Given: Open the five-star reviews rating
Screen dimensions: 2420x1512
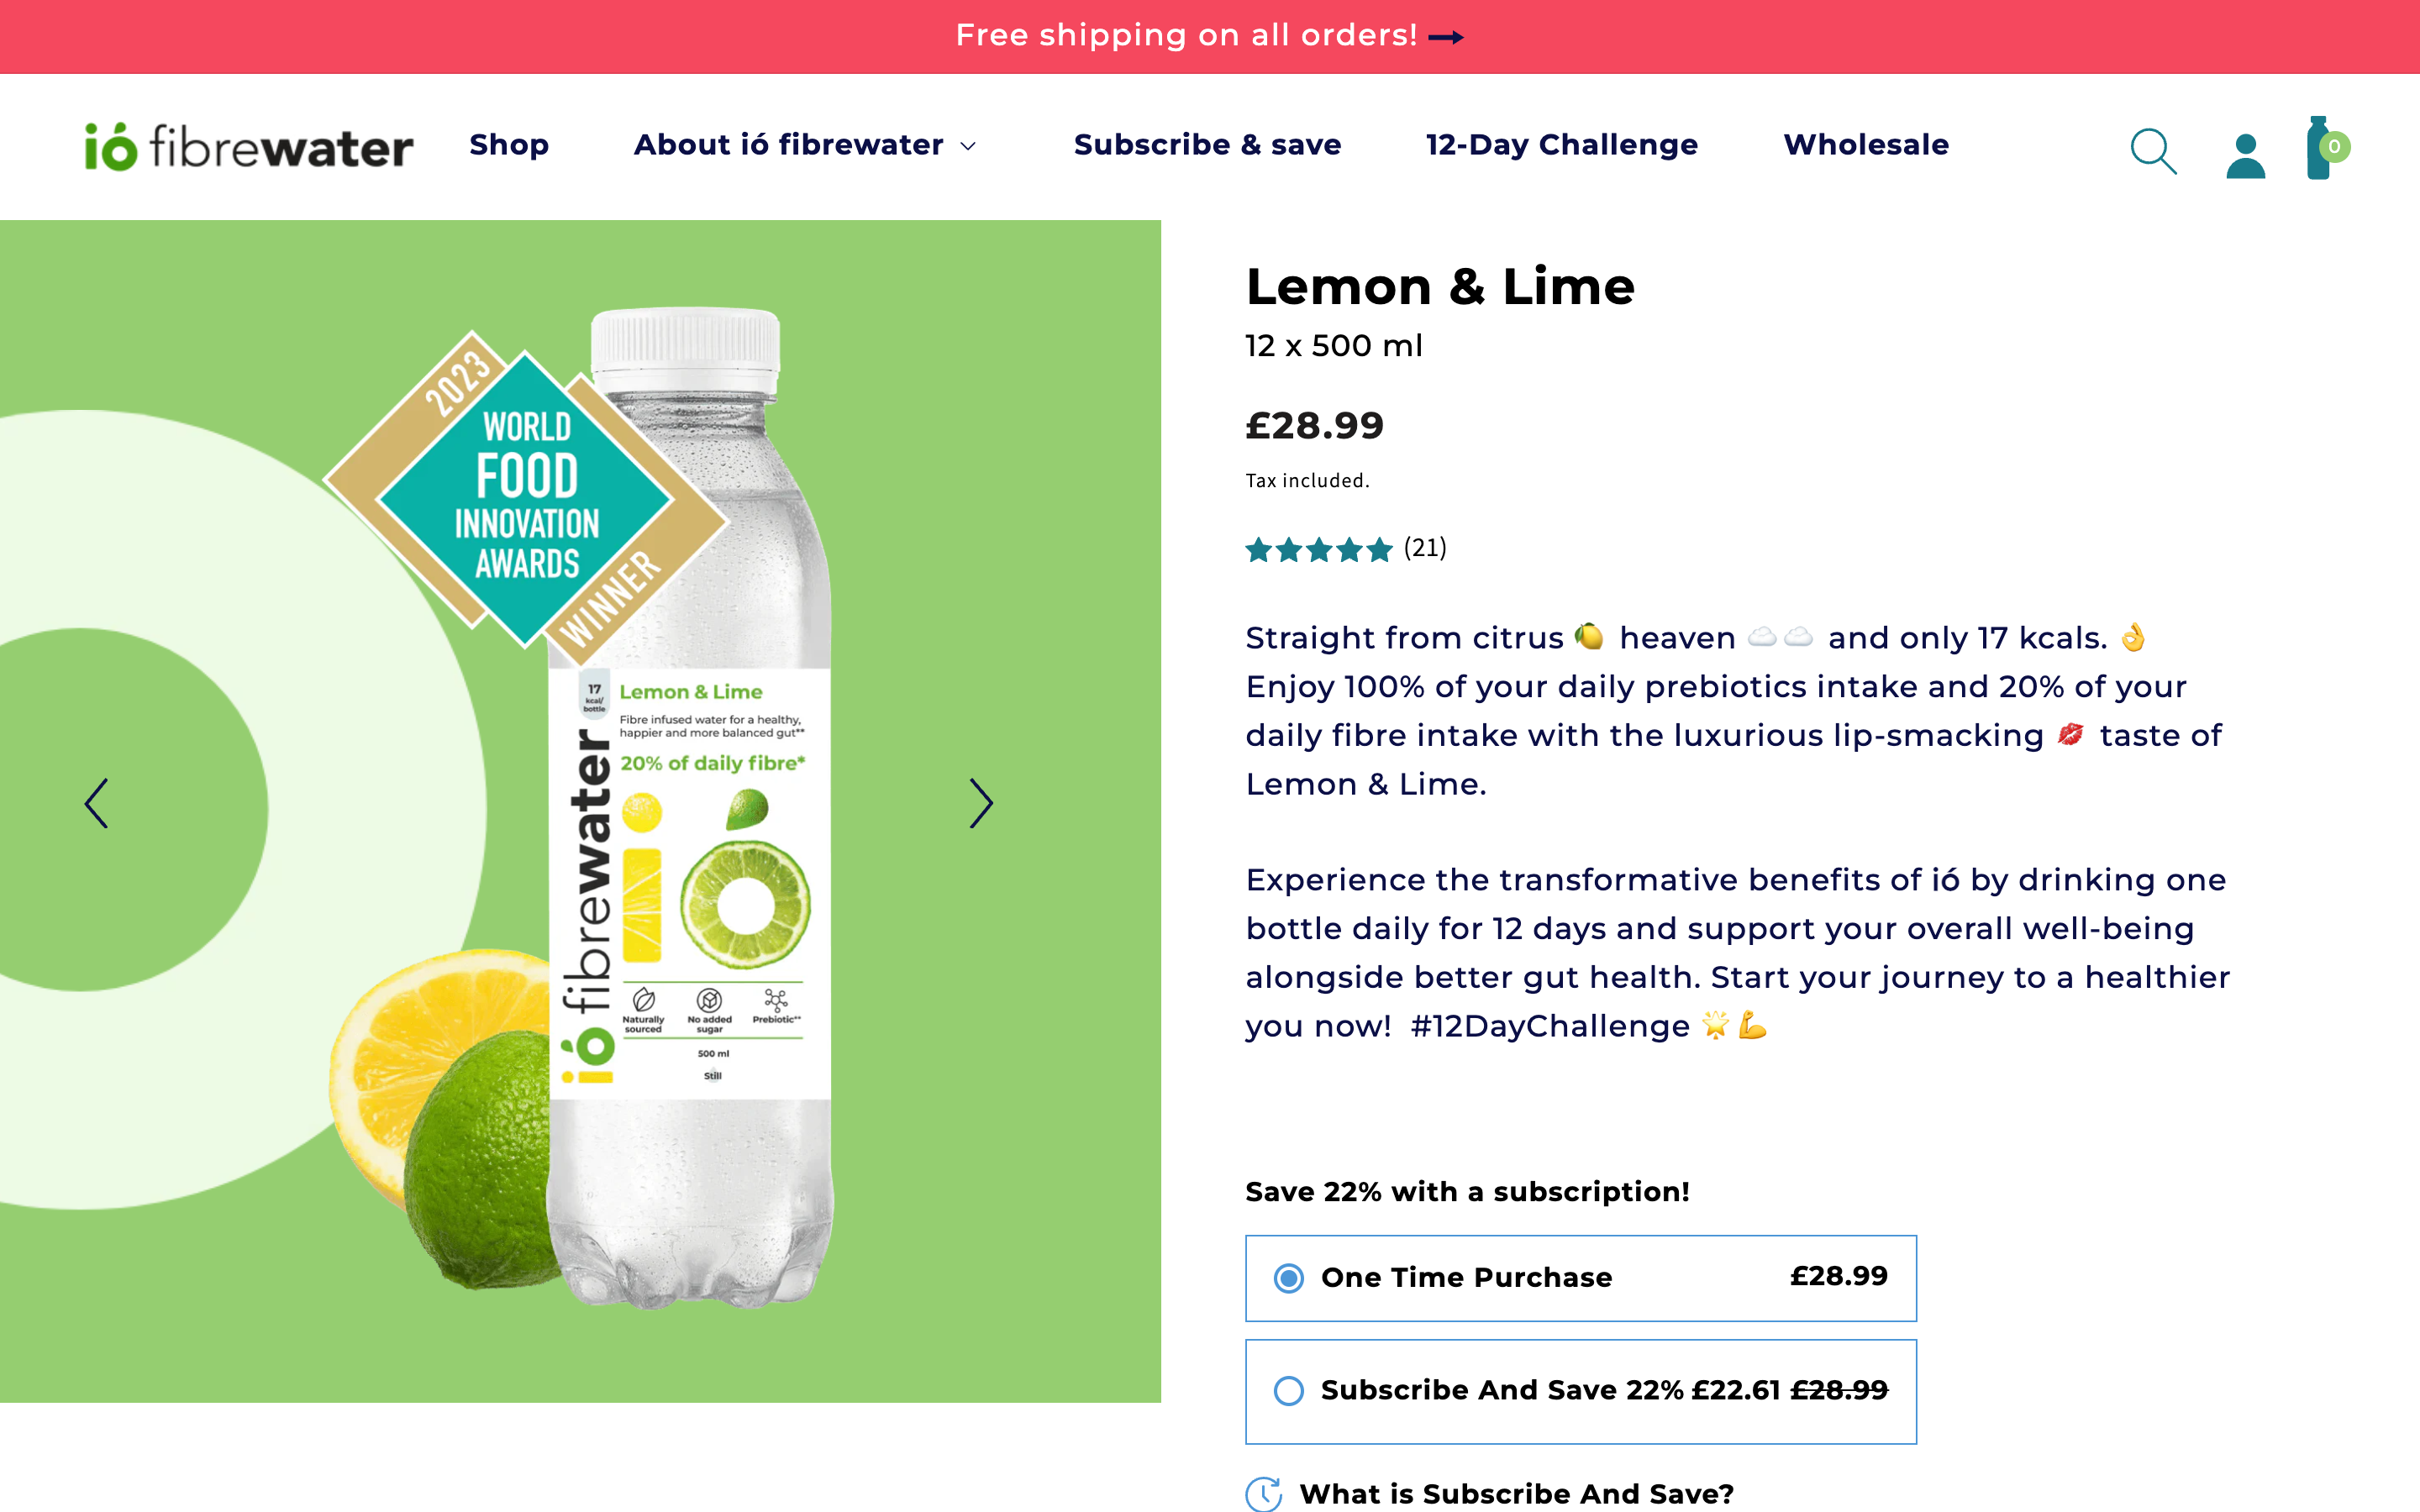Looking at the screenshot, I should tap(1318, 549).
